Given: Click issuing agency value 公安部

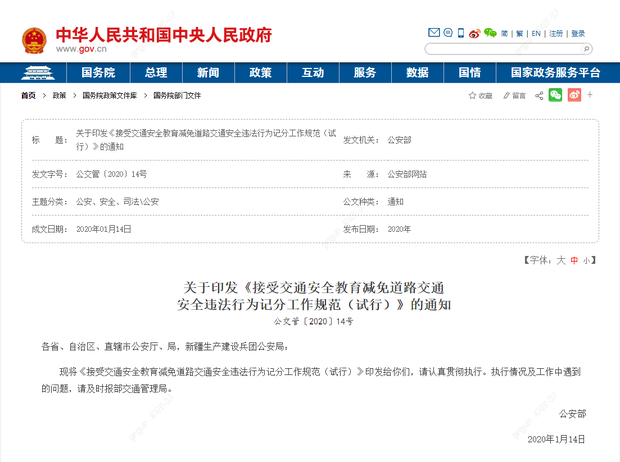Looking at the screenshot, I should tap(399, 140).
